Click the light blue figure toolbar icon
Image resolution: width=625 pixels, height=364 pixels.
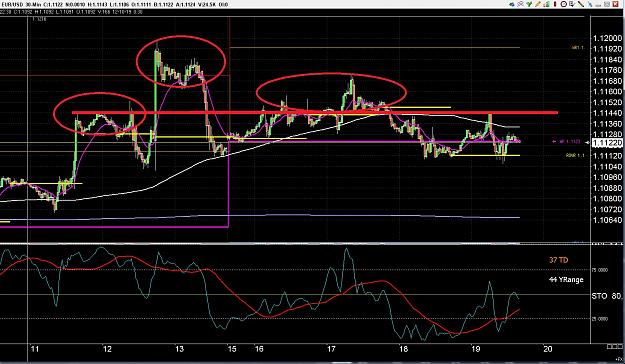point(590,4)
